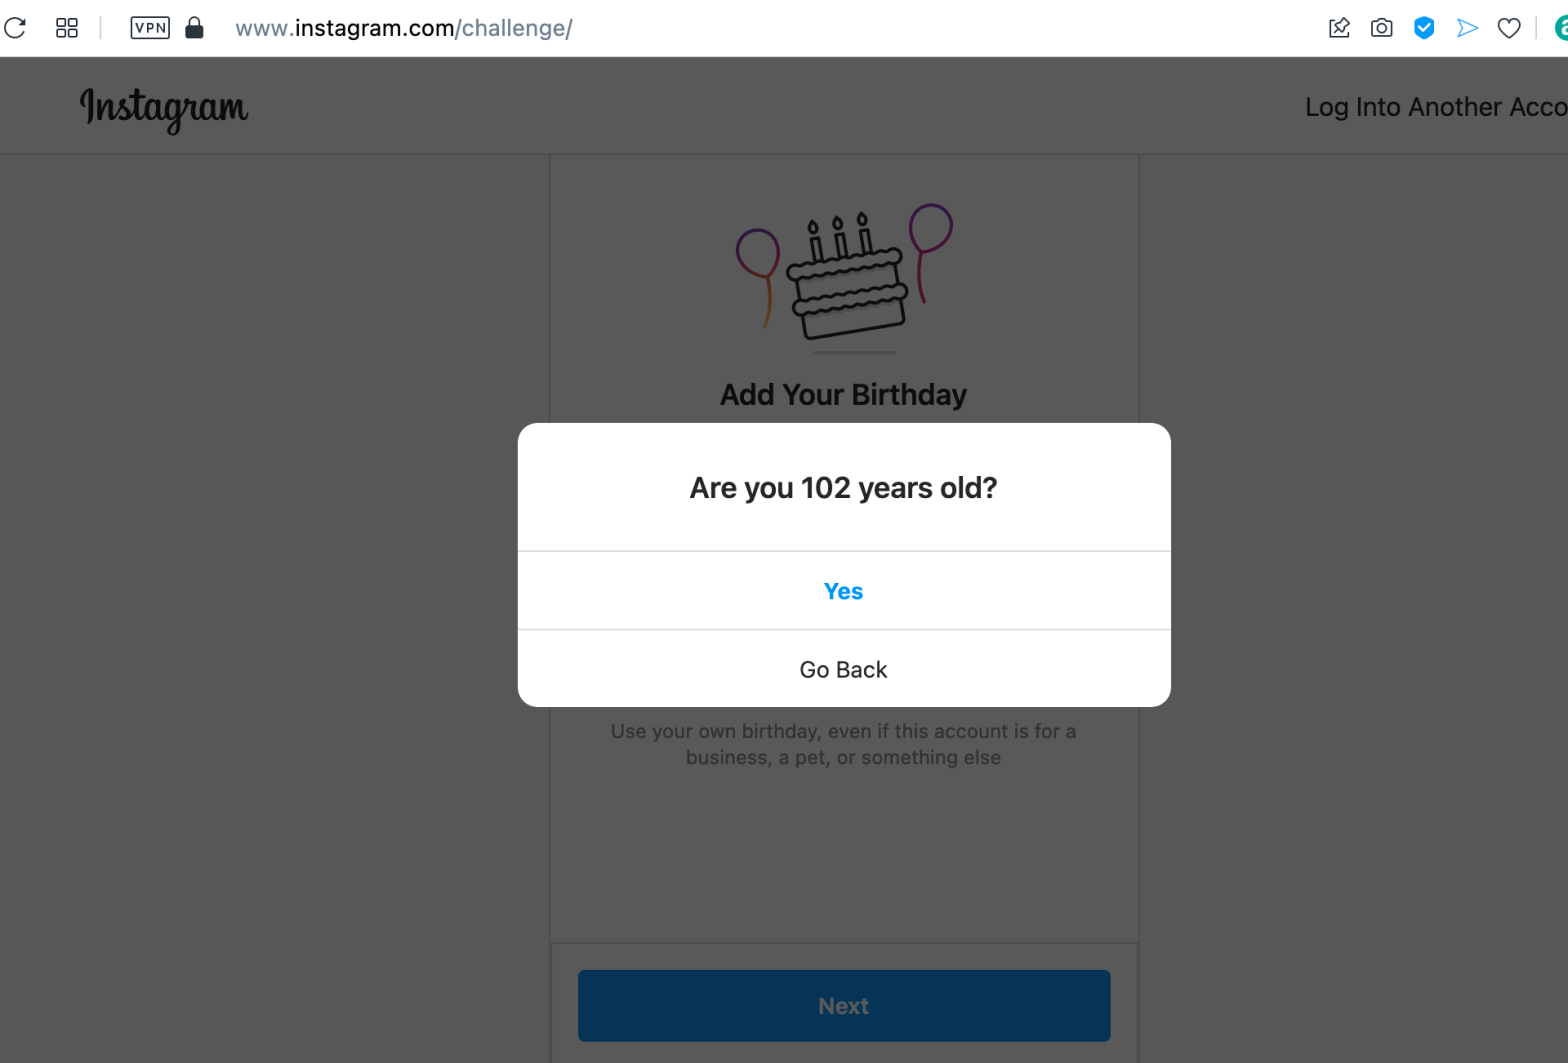The width and height of the screenshot is (1568, 1063).
Task: Click the Add Your Birthday heading
Action: click(843, 395)
